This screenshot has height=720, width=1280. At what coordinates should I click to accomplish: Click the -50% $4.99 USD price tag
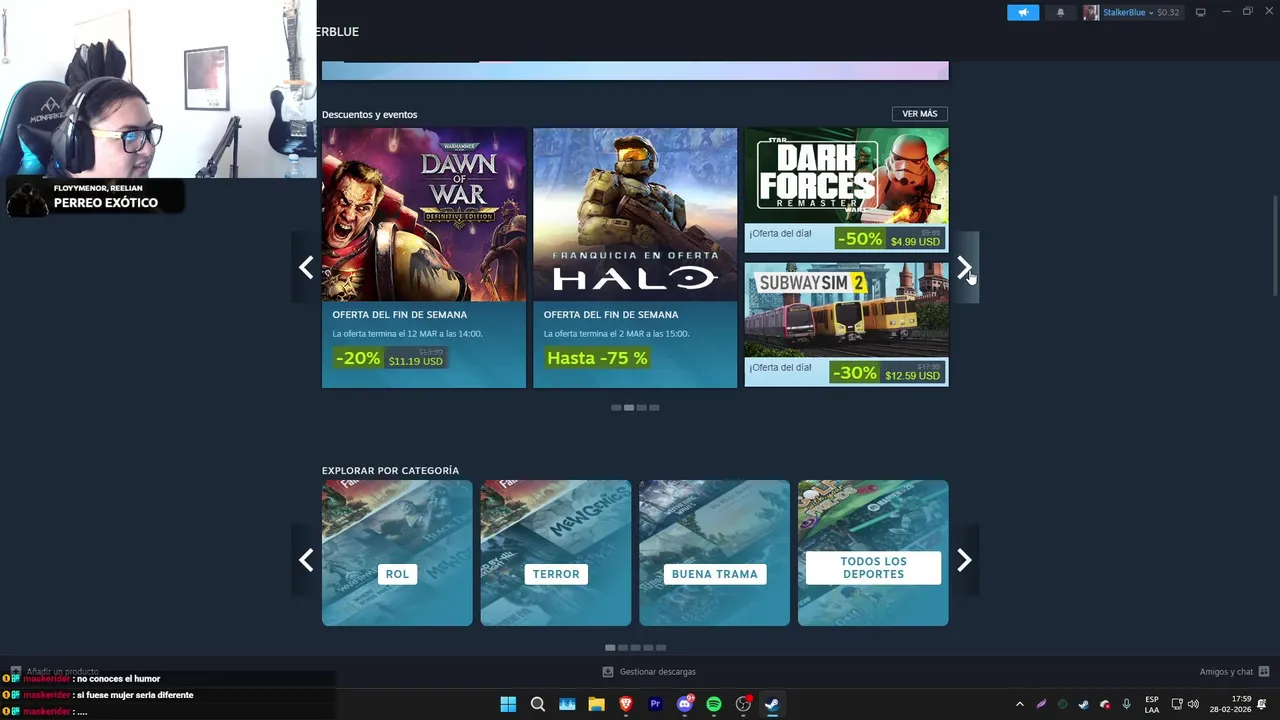tap(889, 239)
